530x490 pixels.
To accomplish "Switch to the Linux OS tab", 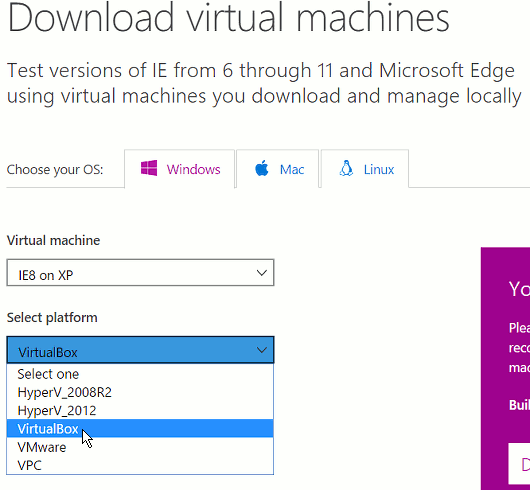I will click(x=365, y=169).
